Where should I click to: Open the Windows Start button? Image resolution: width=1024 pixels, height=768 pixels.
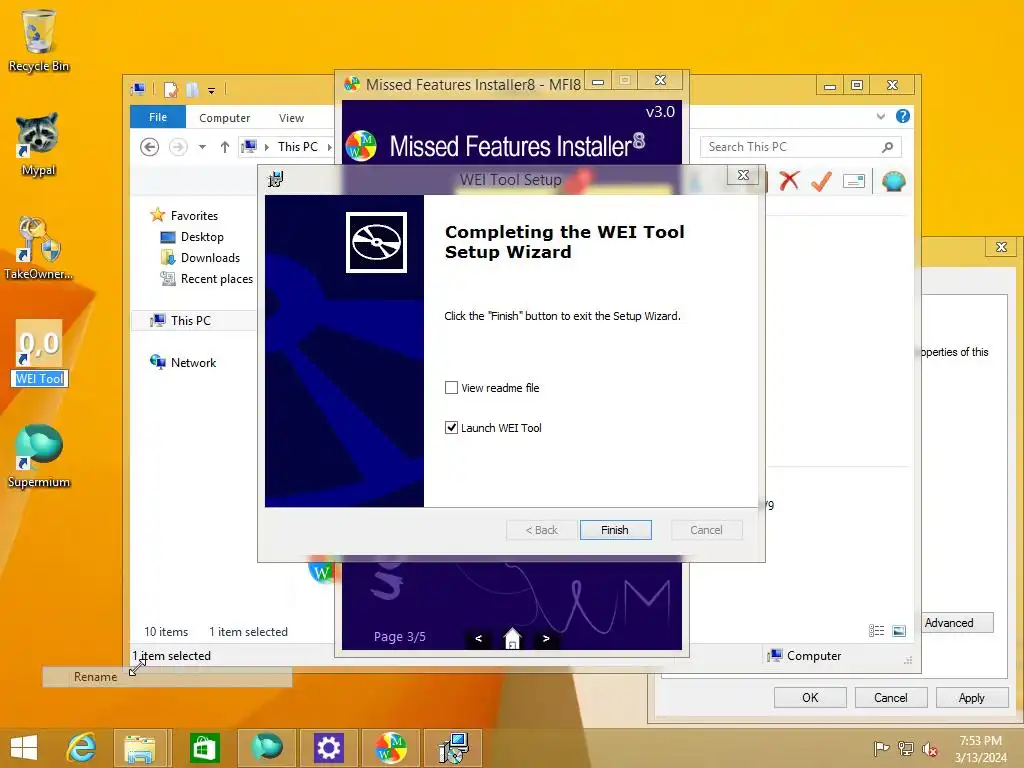click(24, 748)
